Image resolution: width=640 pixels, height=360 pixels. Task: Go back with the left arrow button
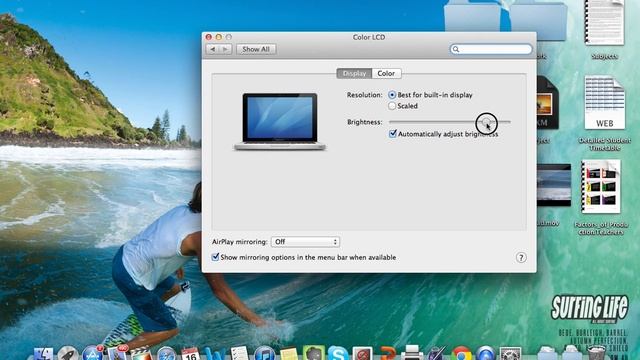[213, 49]
